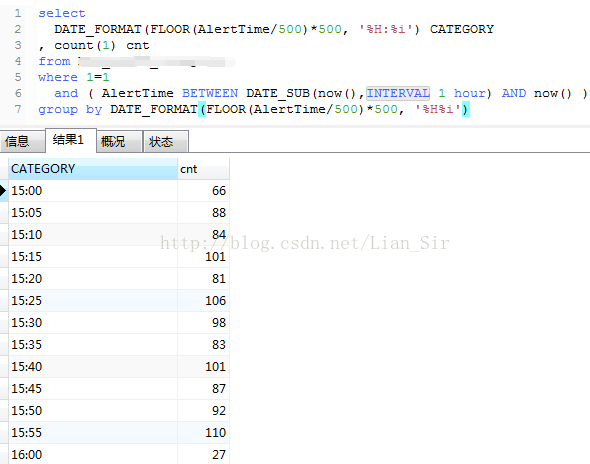The height and width of the screenshot is (464, 590).
Task: Select the 结果1 tab
Action: [71, 140]
